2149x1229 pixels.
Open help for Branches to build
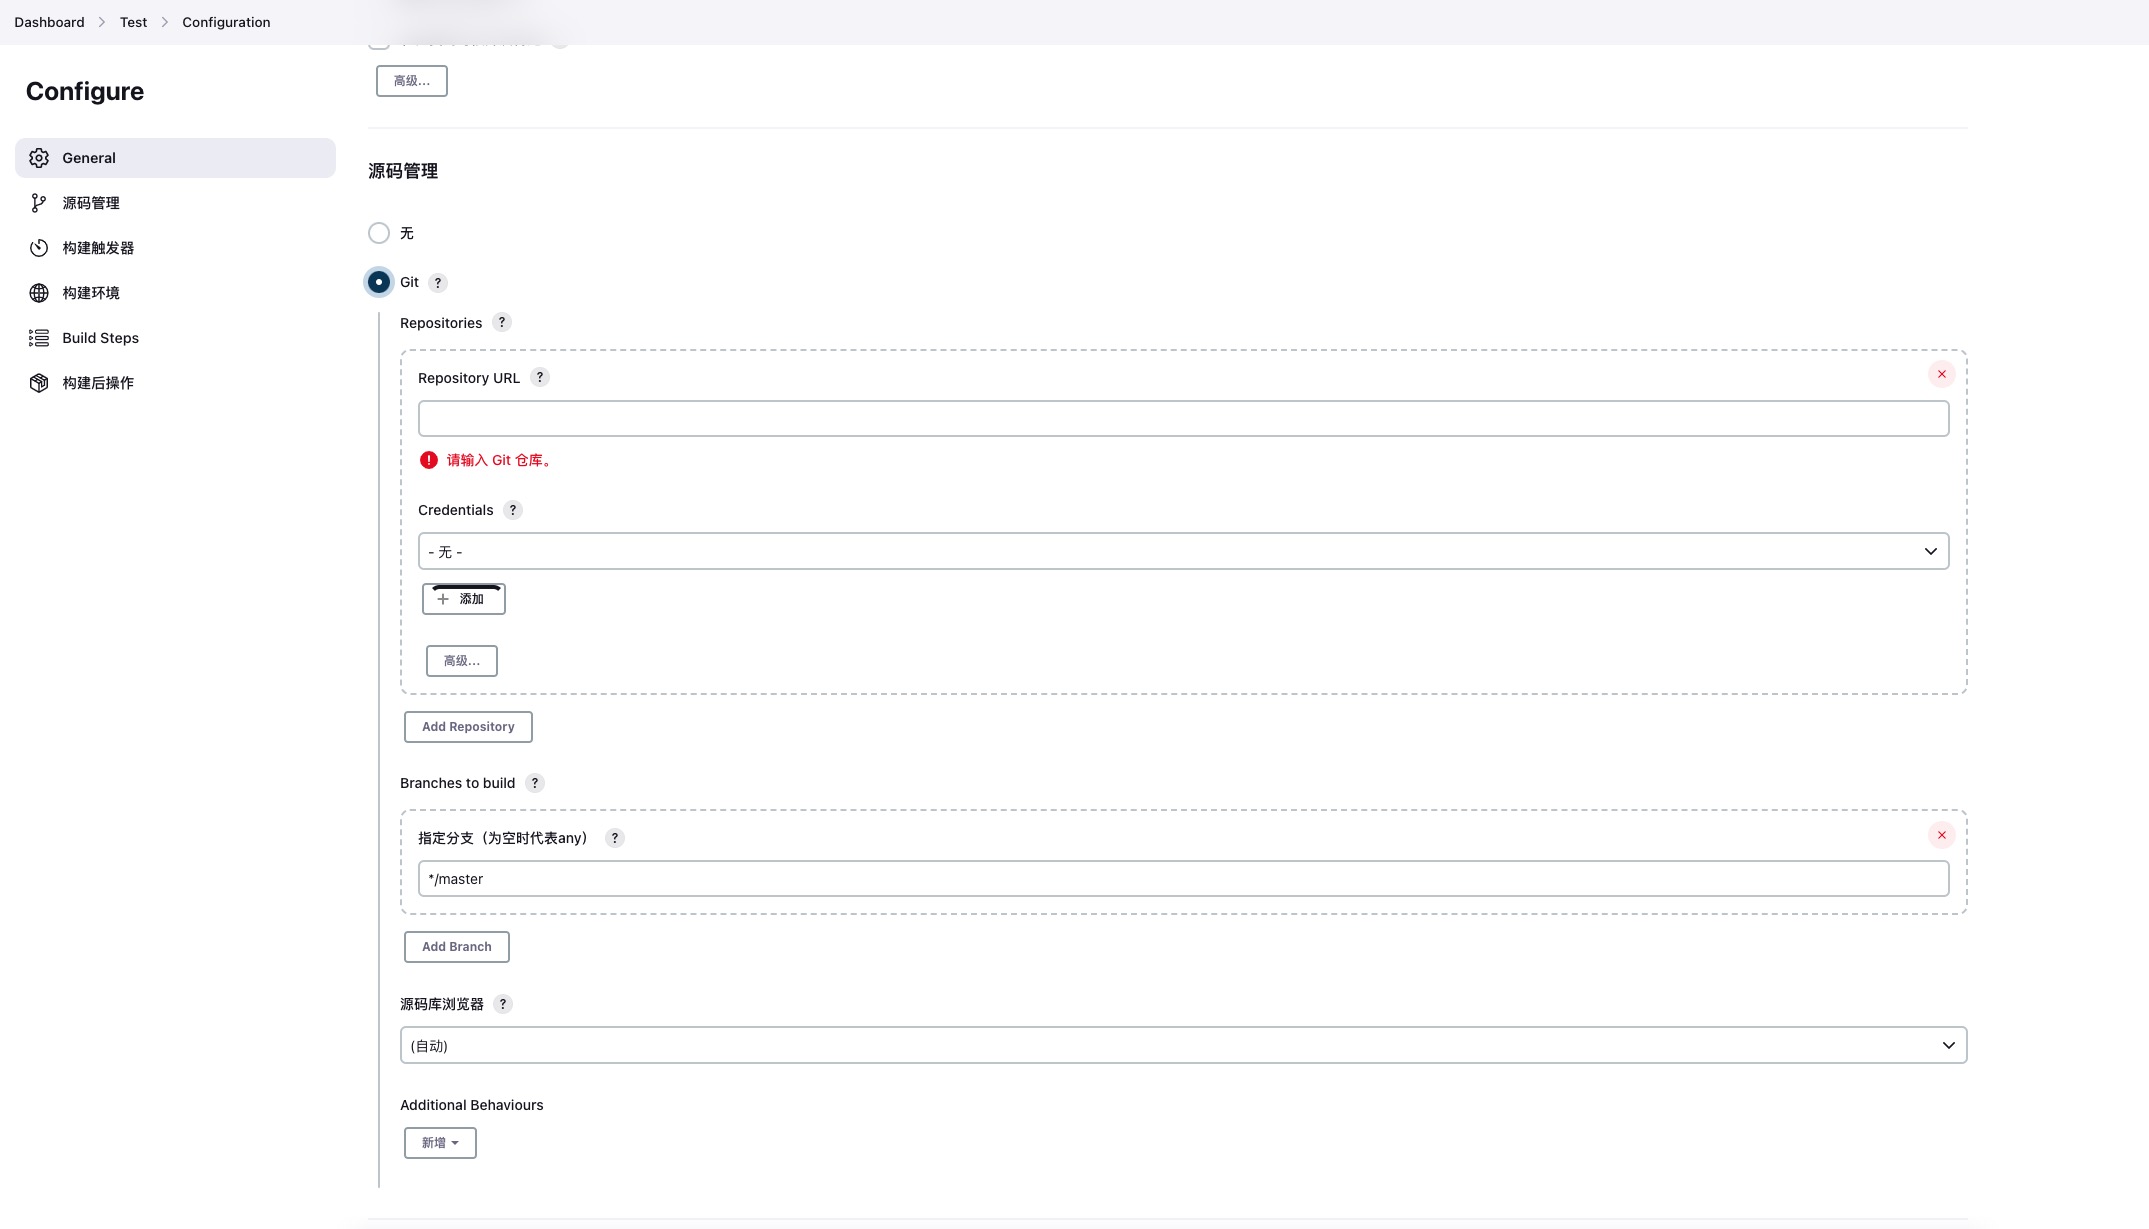535,783
